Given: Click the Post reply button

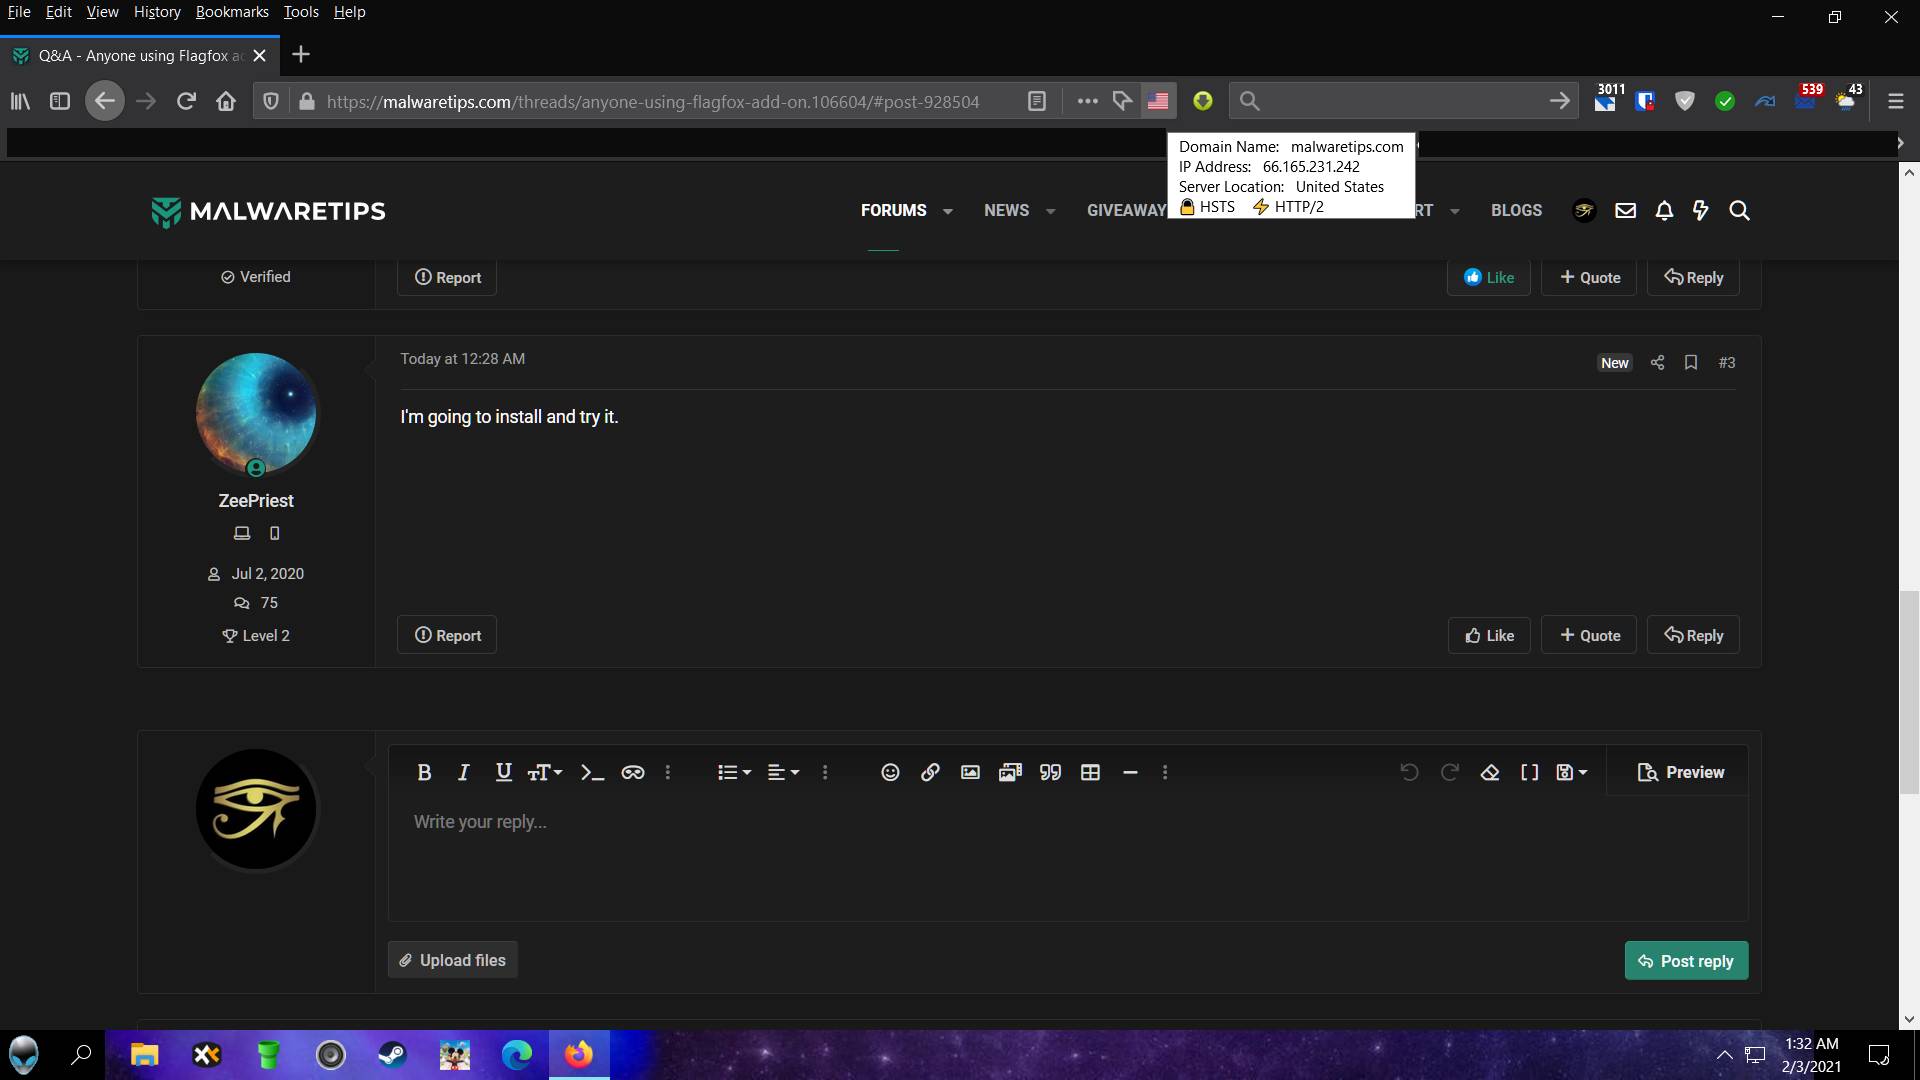Looking at the screenshot, I should (1686, 961).
